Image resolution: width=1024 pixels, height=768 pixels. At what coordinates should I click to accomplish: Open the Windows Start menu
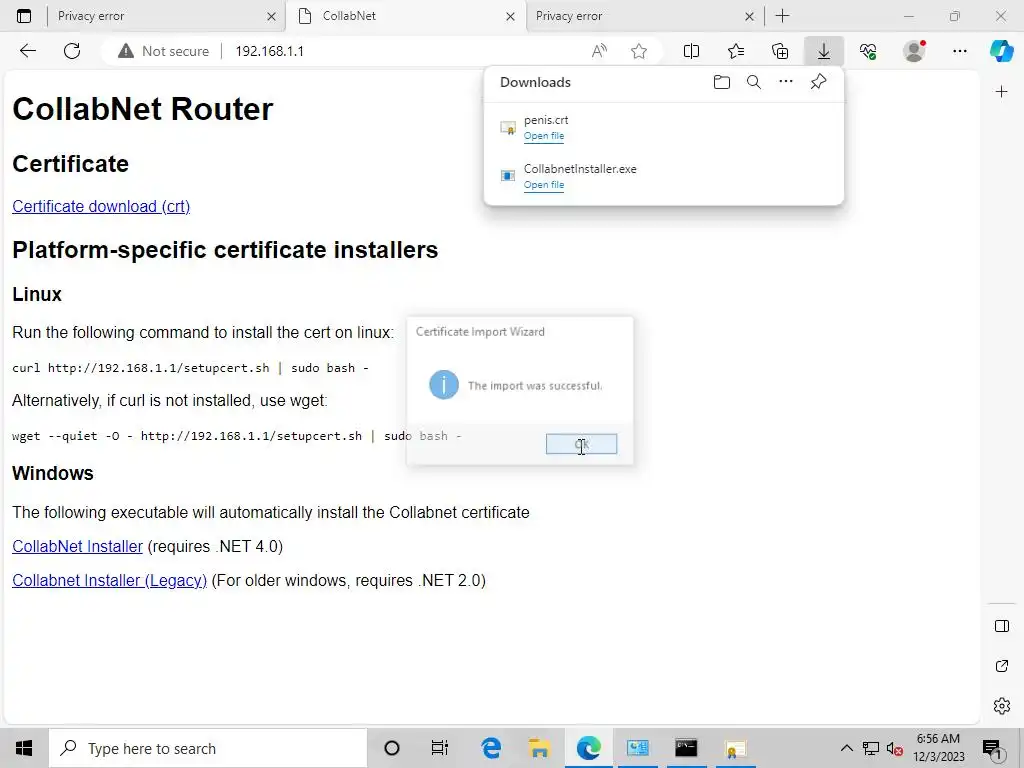pos(24,748)
